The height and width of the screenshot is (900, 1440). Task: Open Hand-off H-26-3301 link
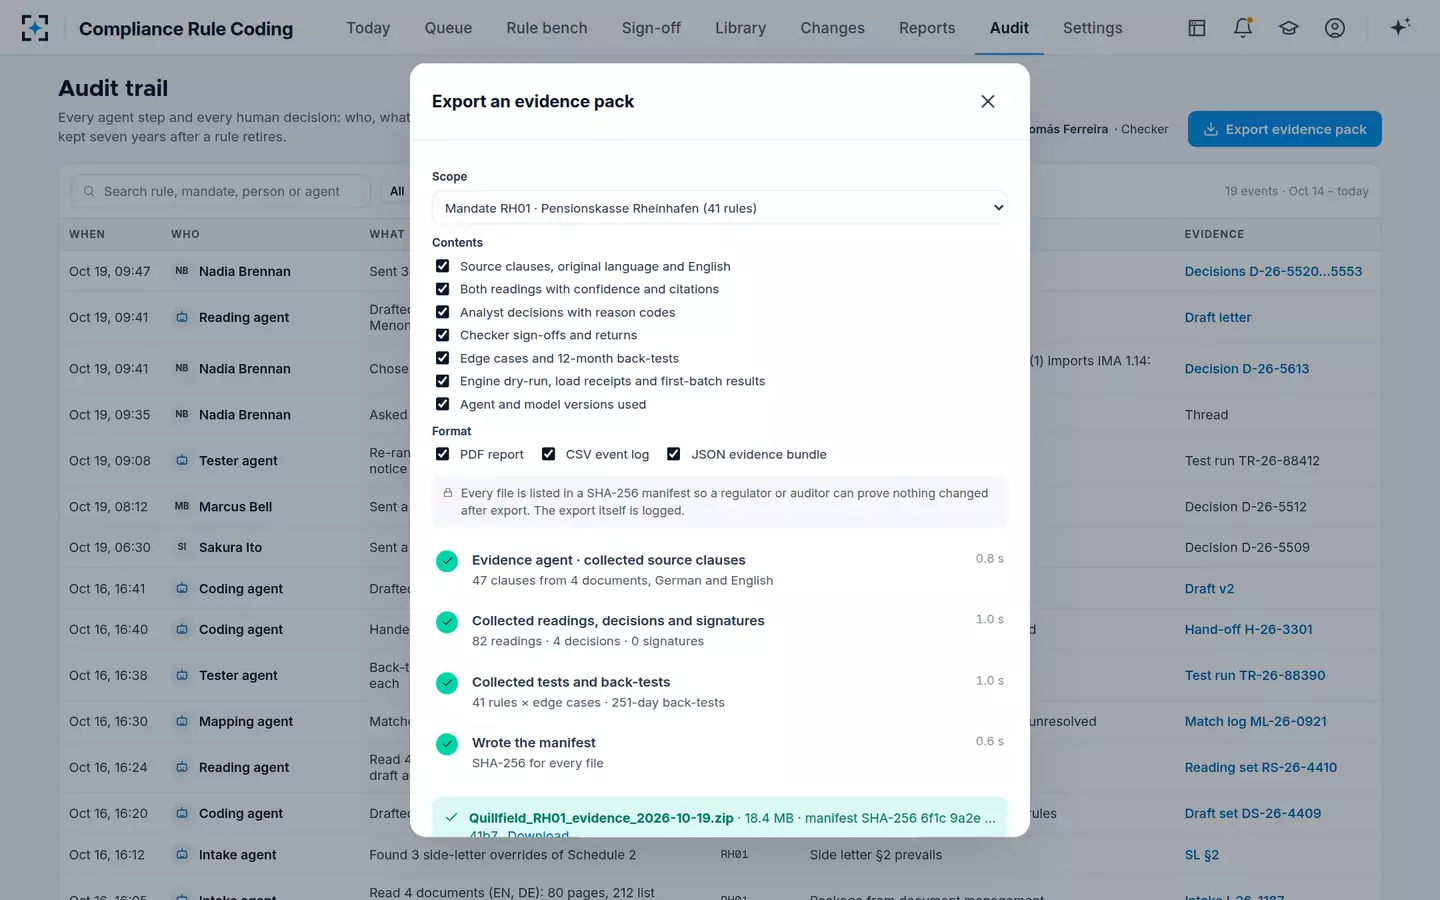1249,629
